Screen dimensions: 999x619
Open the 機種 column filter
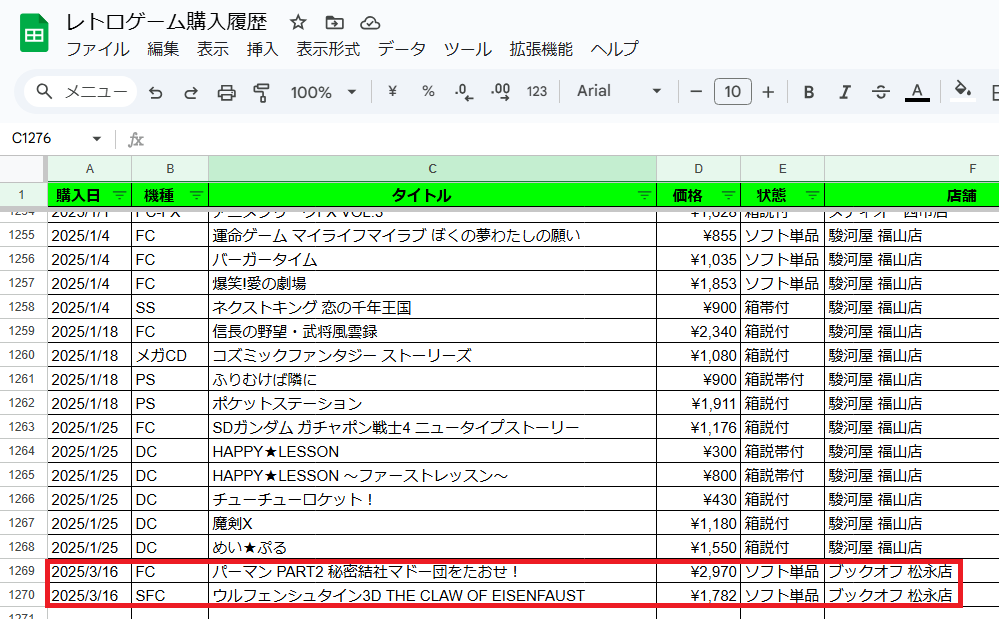(x=196, y=196)
